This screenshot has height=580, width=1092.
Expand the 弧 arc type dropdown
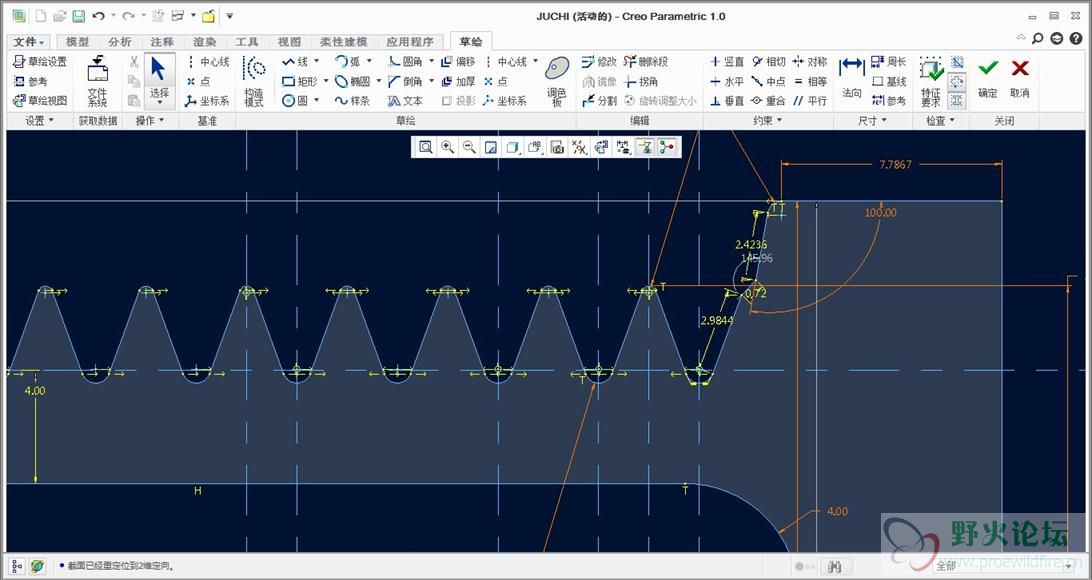pyautogui.click(x=369, y=61)
